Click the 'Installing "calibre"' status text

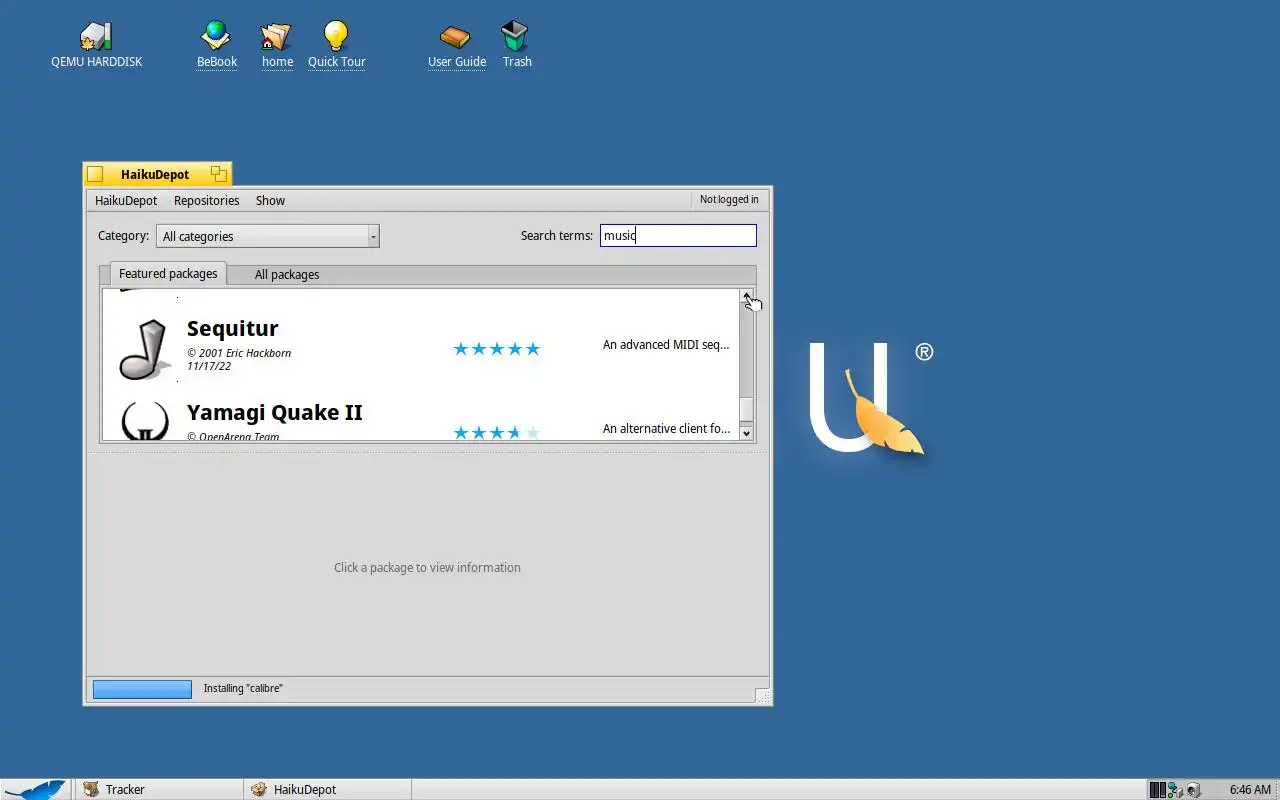[x=243, y=689]
